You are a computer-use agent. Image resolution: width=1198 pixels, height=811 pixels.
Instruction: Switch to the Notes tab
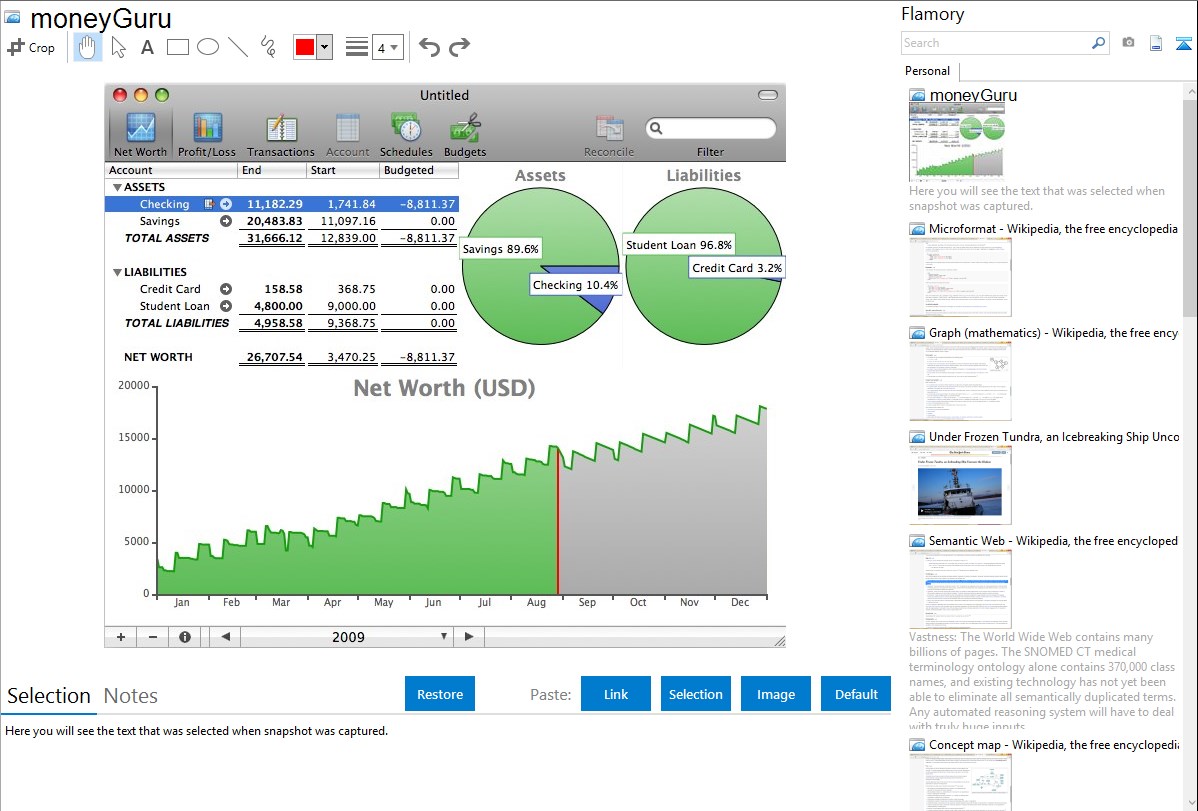(x=131, y=696)
